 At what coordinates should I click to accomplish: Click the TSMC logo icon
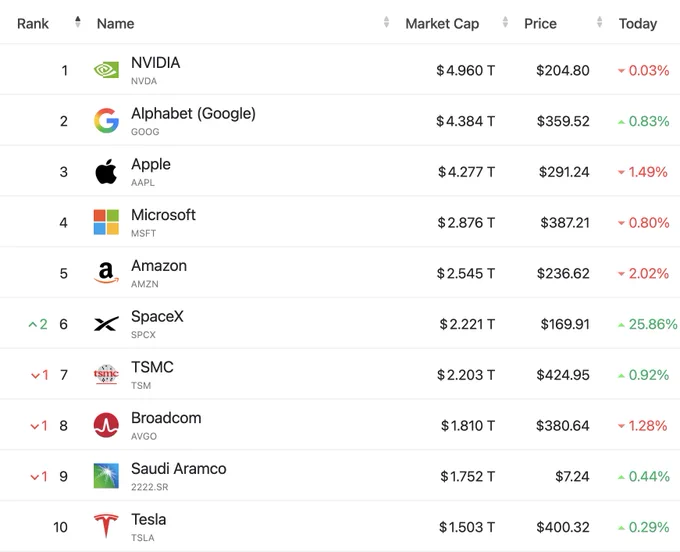coord(106,374)
